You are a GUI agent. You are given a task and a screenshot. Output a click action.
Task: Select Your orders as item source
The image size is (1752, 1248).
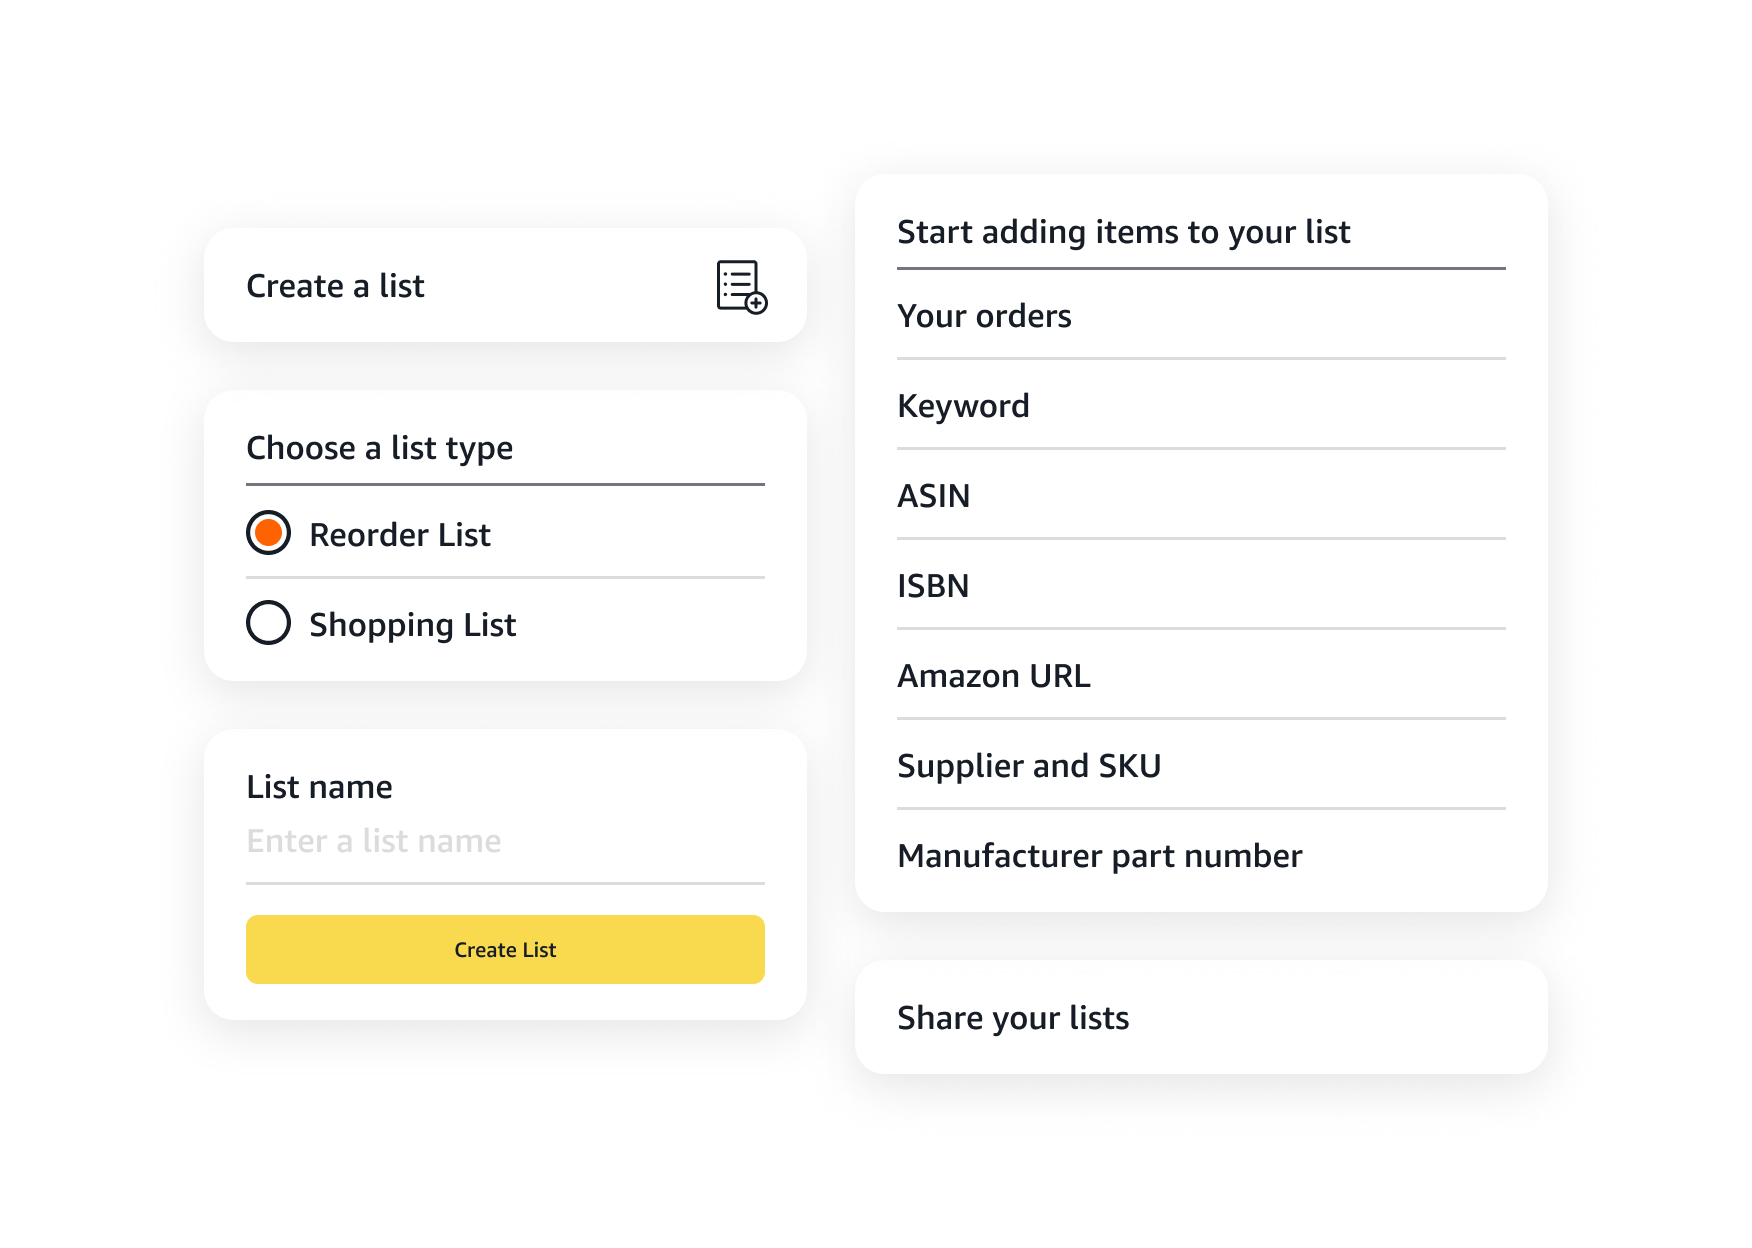coord(985,316)
